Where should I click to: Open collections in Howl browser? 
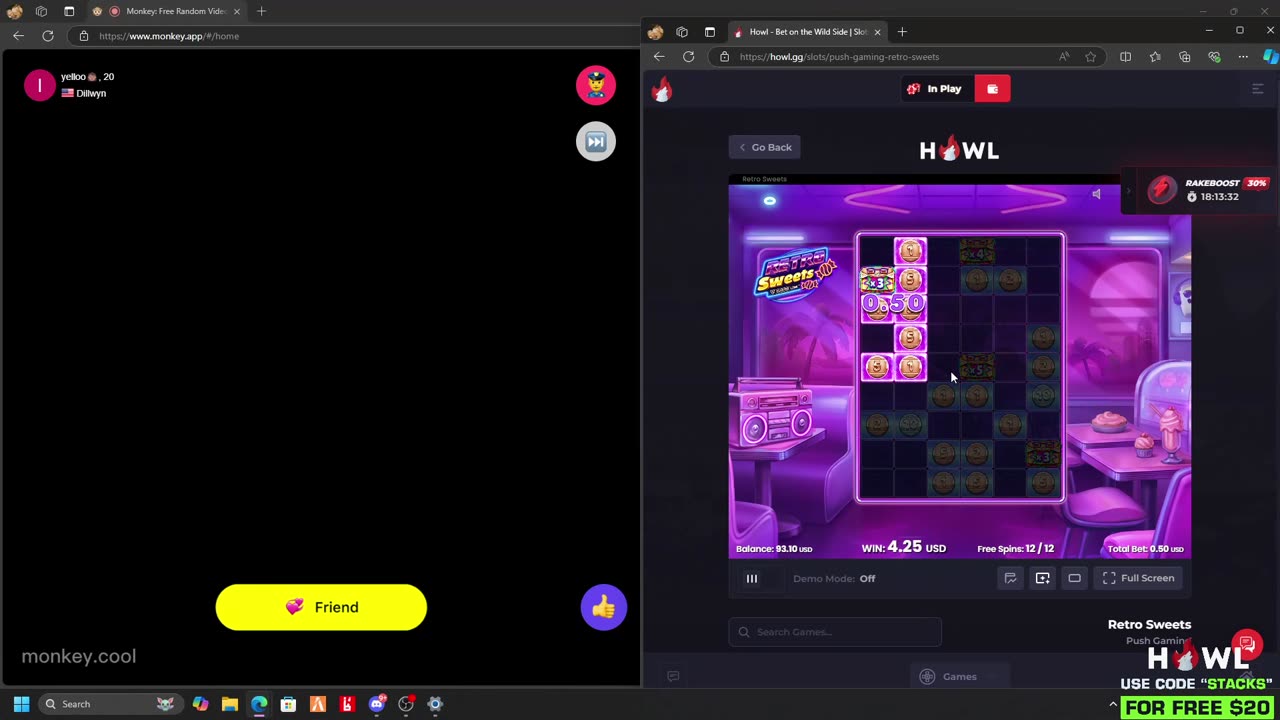(1185, 57)
